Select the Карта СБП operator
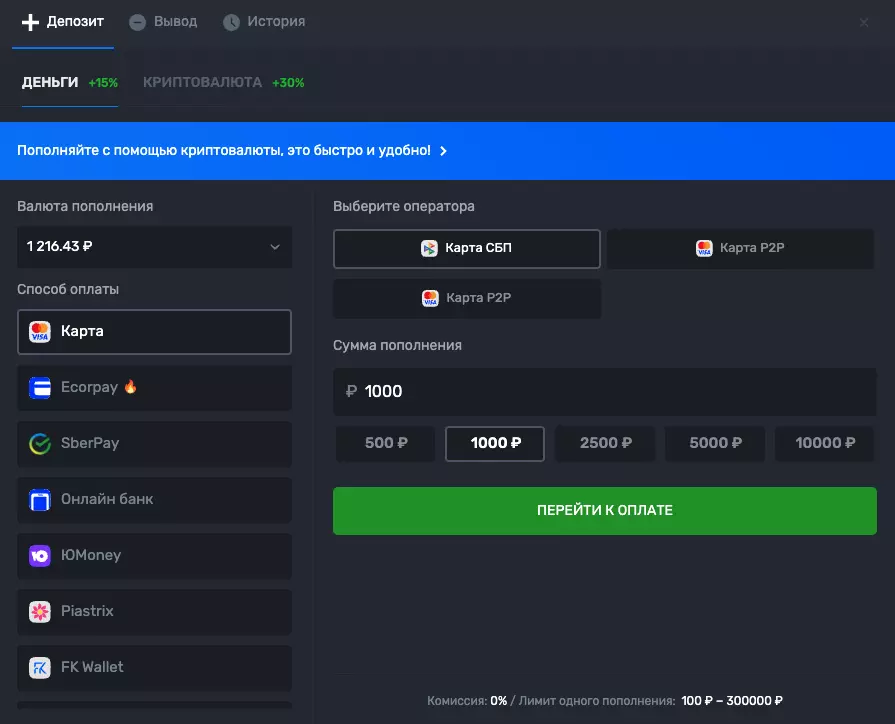Screen dimensions: 895x724 point(466,249)
